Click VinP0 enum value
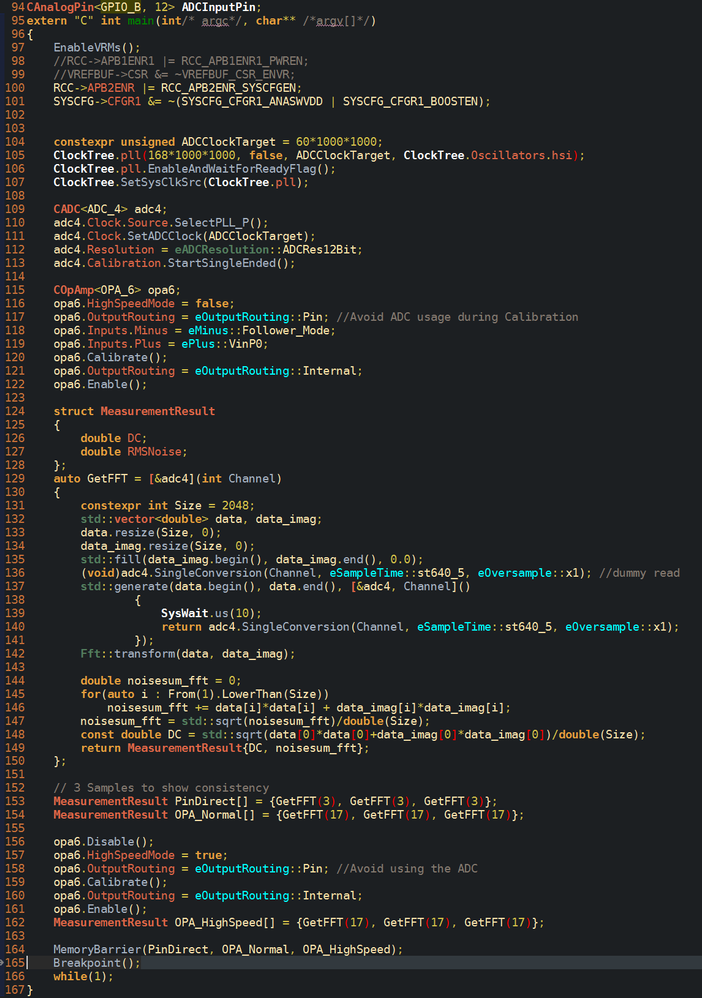 (248, 344)
